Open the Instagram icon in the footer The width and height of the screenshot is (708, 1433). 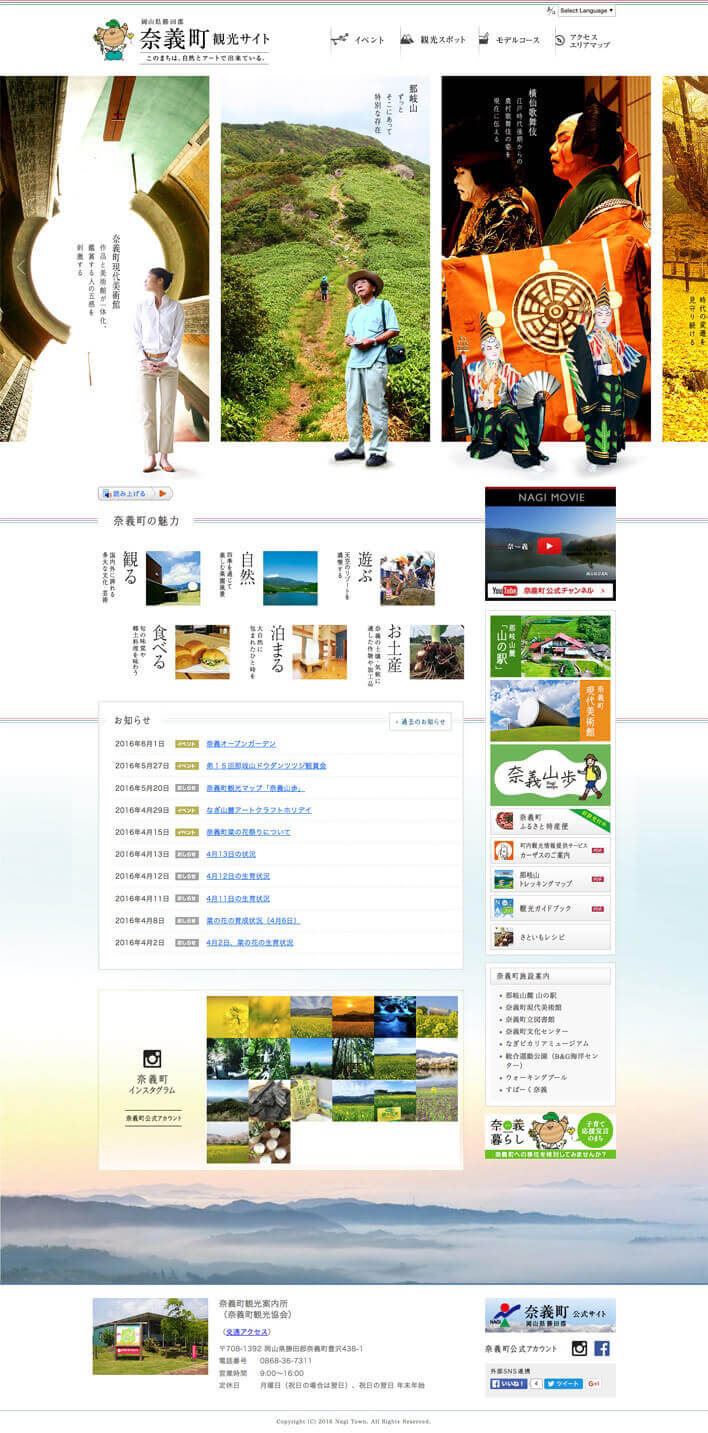579,1348
